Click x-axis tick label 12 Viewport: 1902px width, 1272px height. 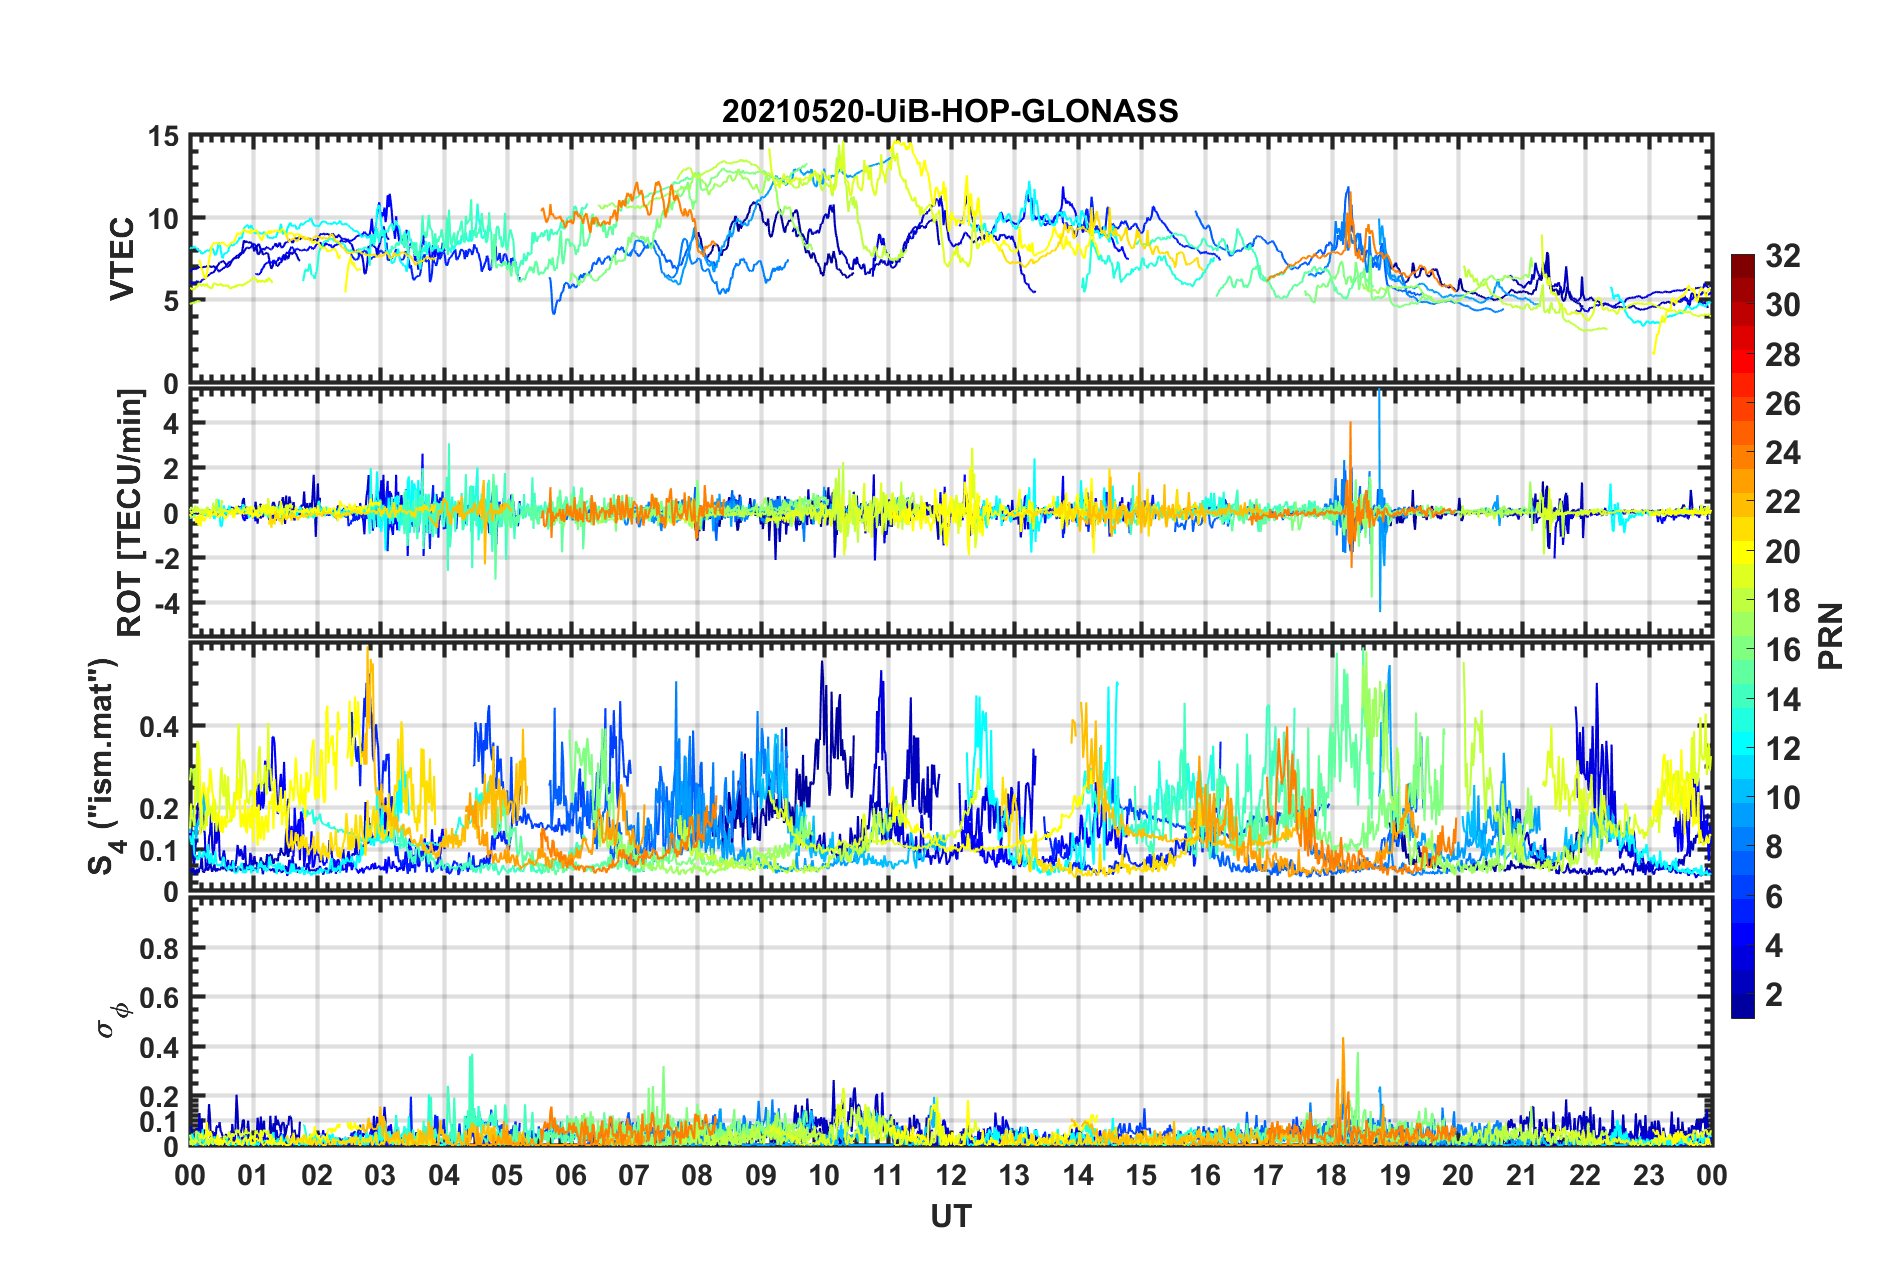(x=951, y=1175)
